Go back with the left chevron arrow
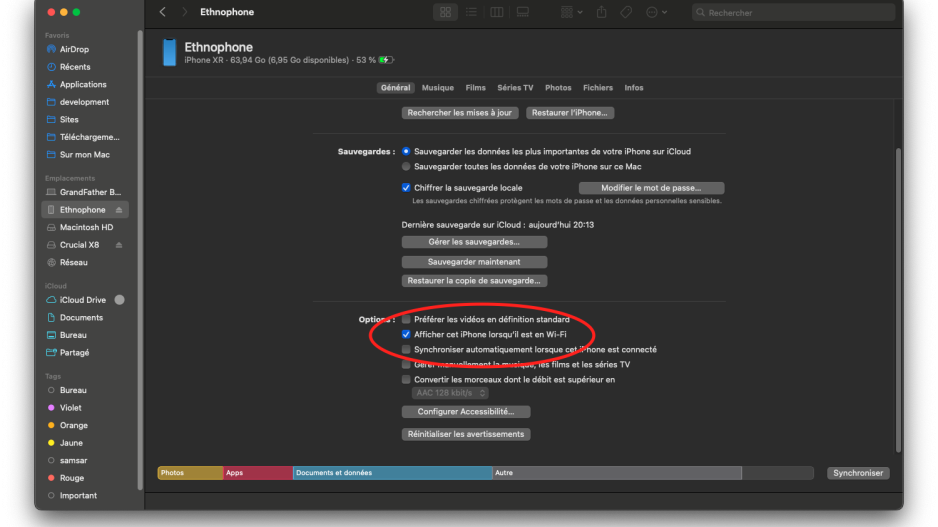The height and width of the screenshot is (527, 938). click(x=162, y=12)
